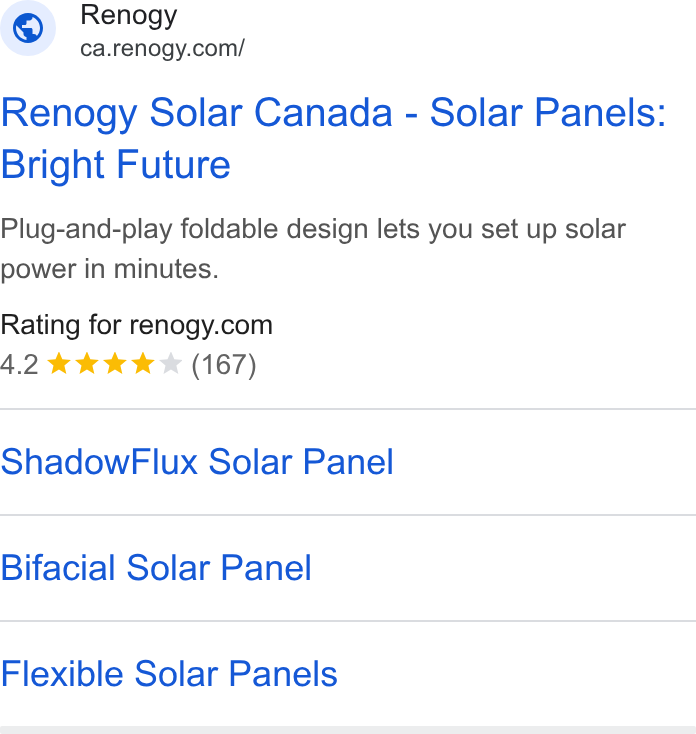Screen dimensions: 696x734
Task: Click the ca.renogy.com/ URL text
Action: [162, 49]
